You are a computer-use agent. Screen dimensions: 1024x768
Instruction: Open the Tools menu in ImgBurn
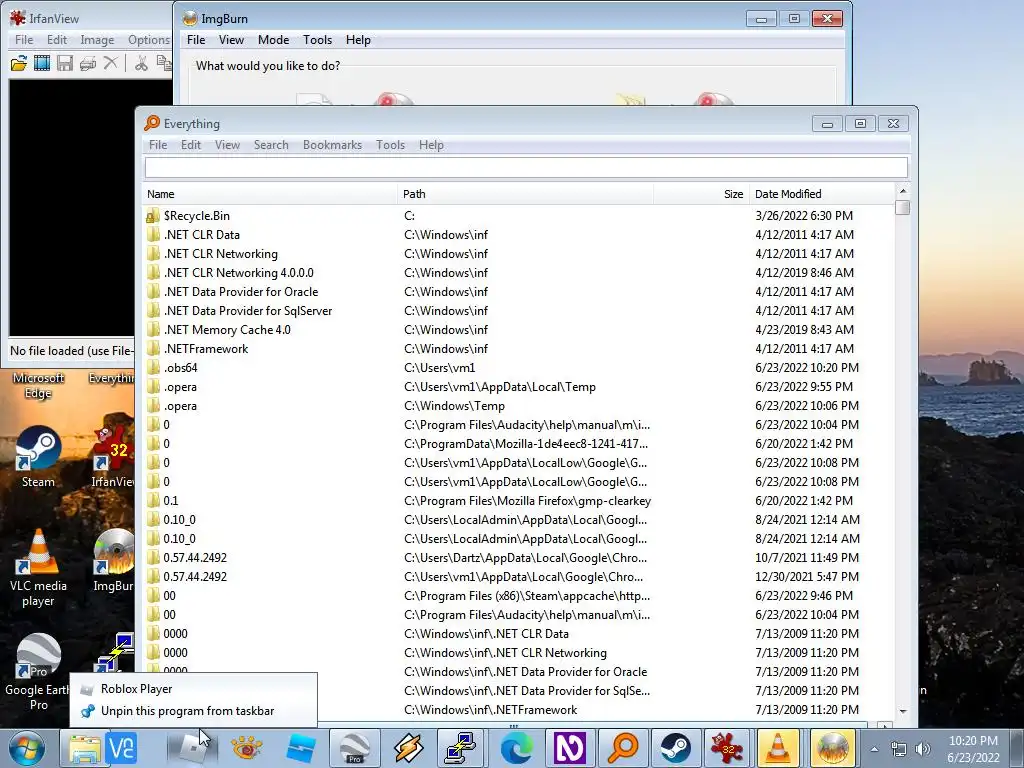coord(317,40)
